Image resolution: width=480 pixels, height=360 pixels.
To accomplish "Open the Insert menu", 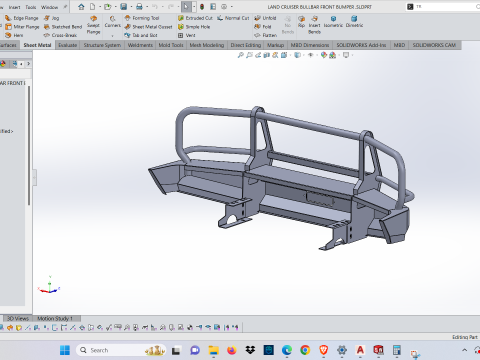I will pyautogui.click(x=14, y=7).
